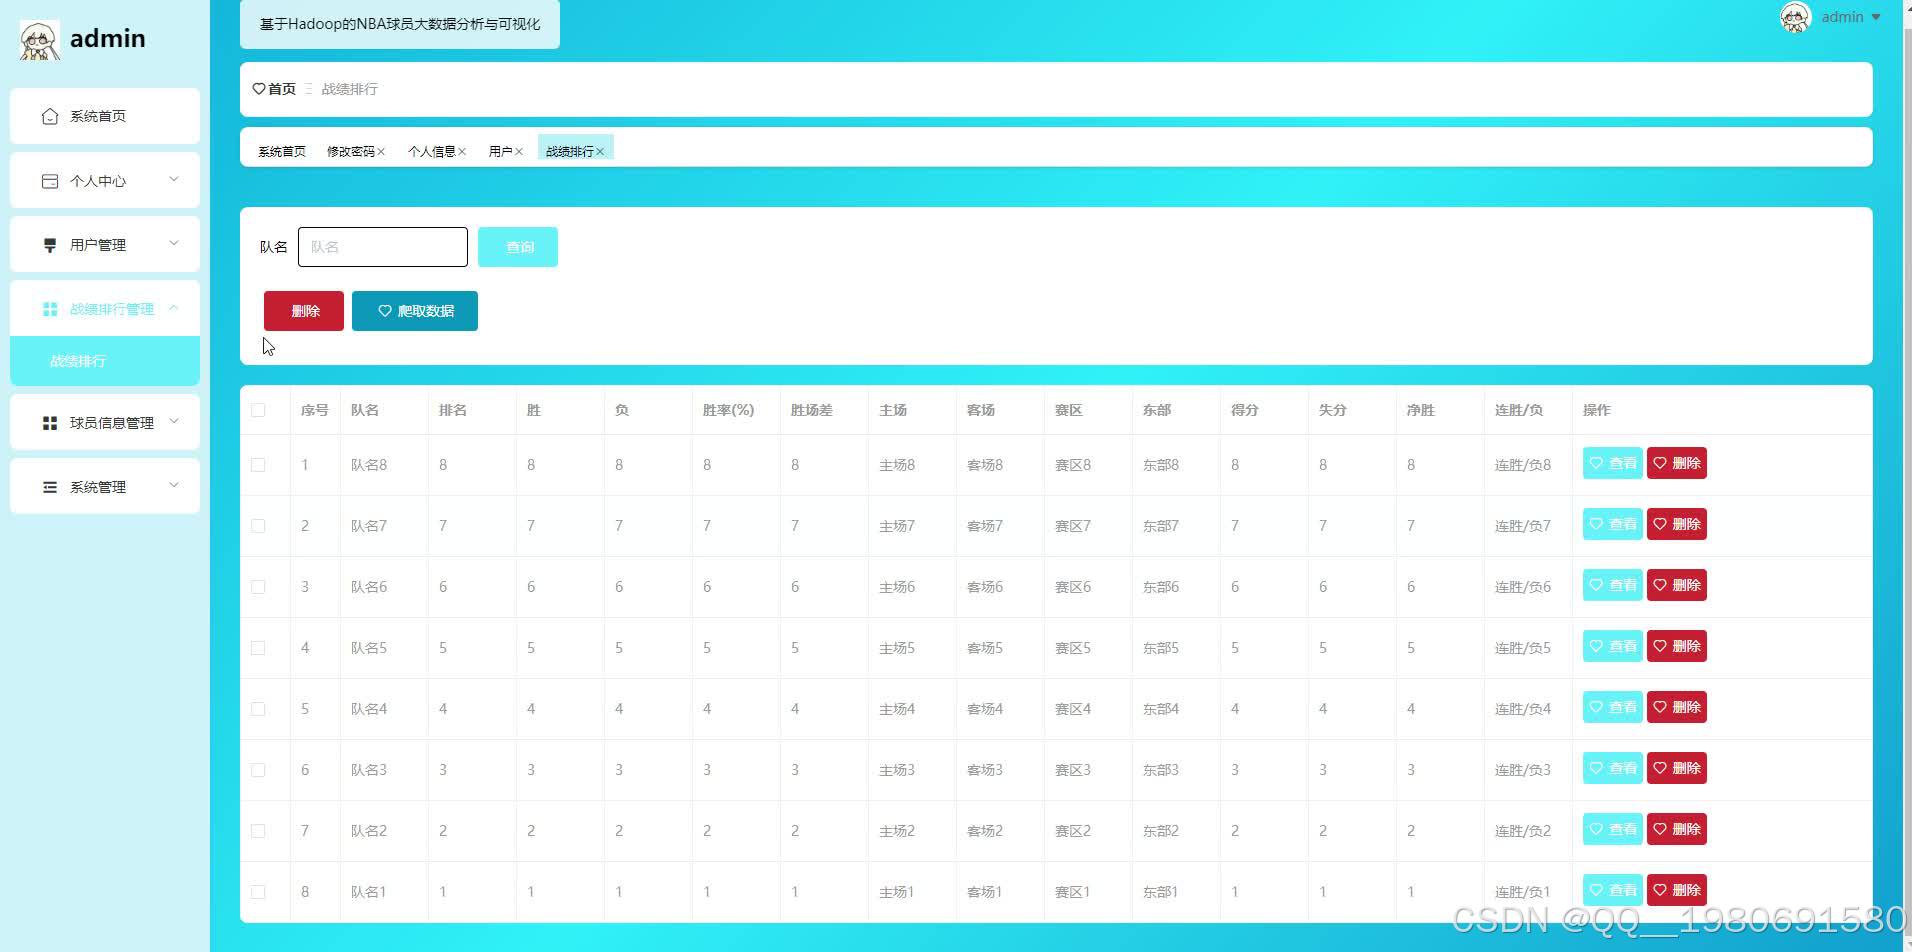This screenshot has width=1912, height=952.
Task: Close the 战绩排行 tab
Action: coord(600,152)
